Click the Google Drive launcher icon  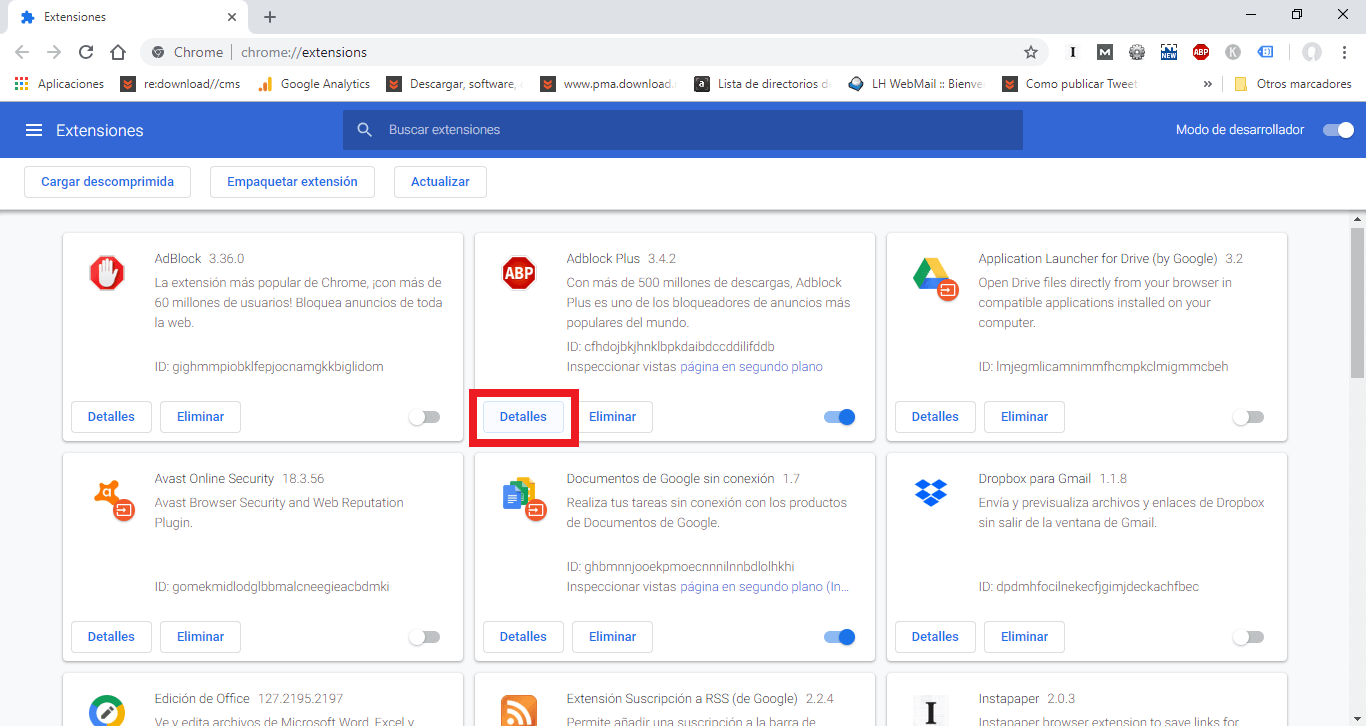click(936, 277)
